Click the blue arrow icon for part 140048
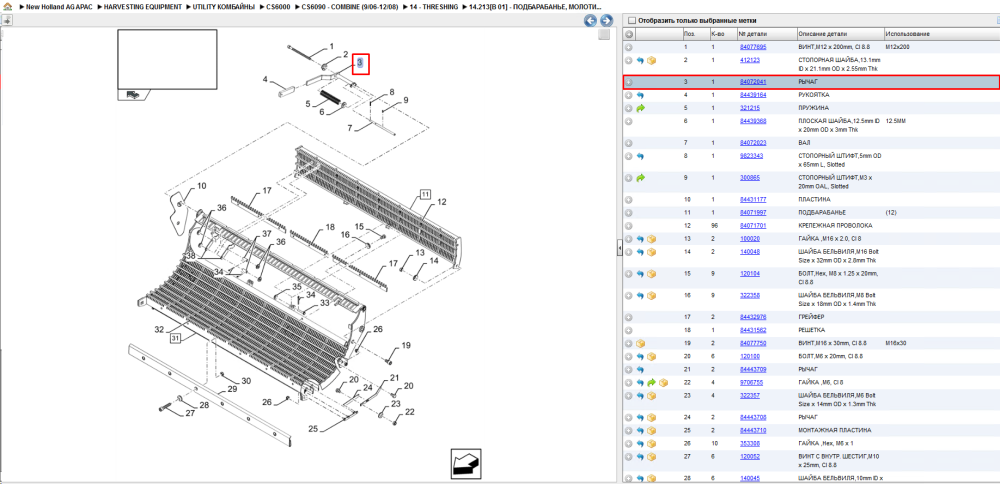Image resolution: width=1000 pixels, height=484 pixels. (640, 252)
